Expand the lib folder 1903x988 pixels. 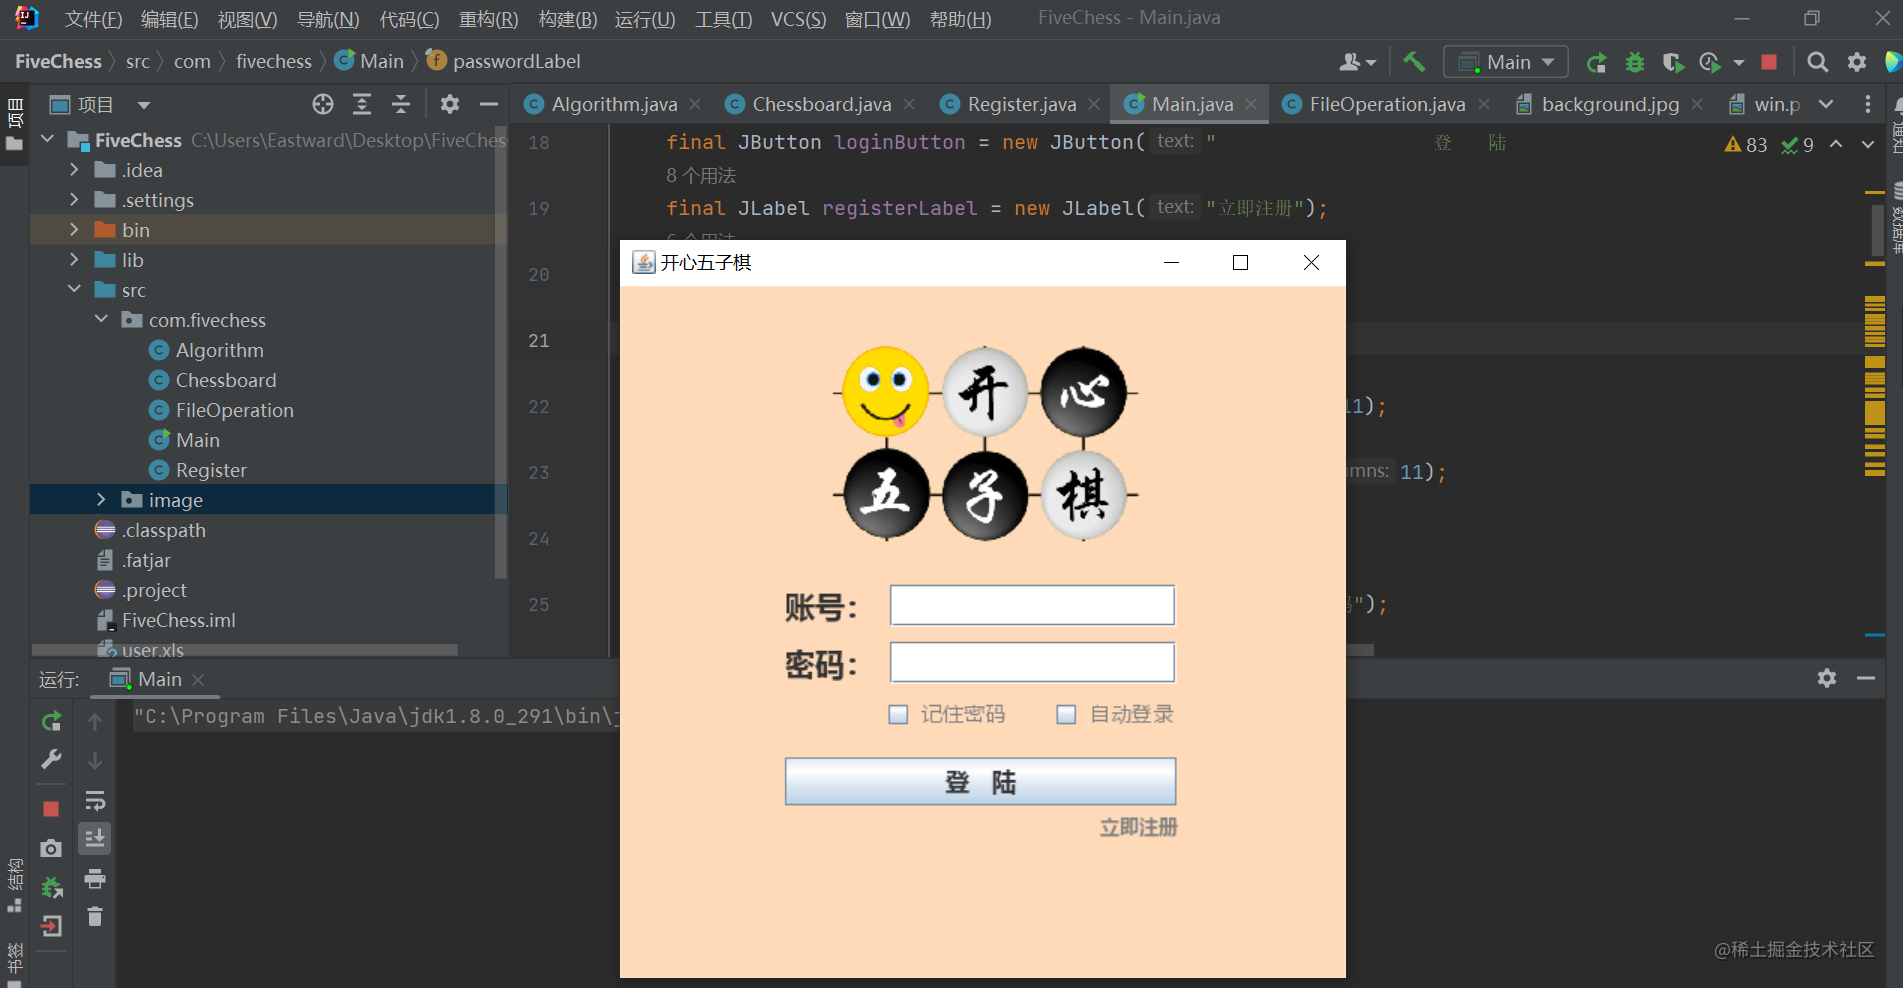[74, 260]
